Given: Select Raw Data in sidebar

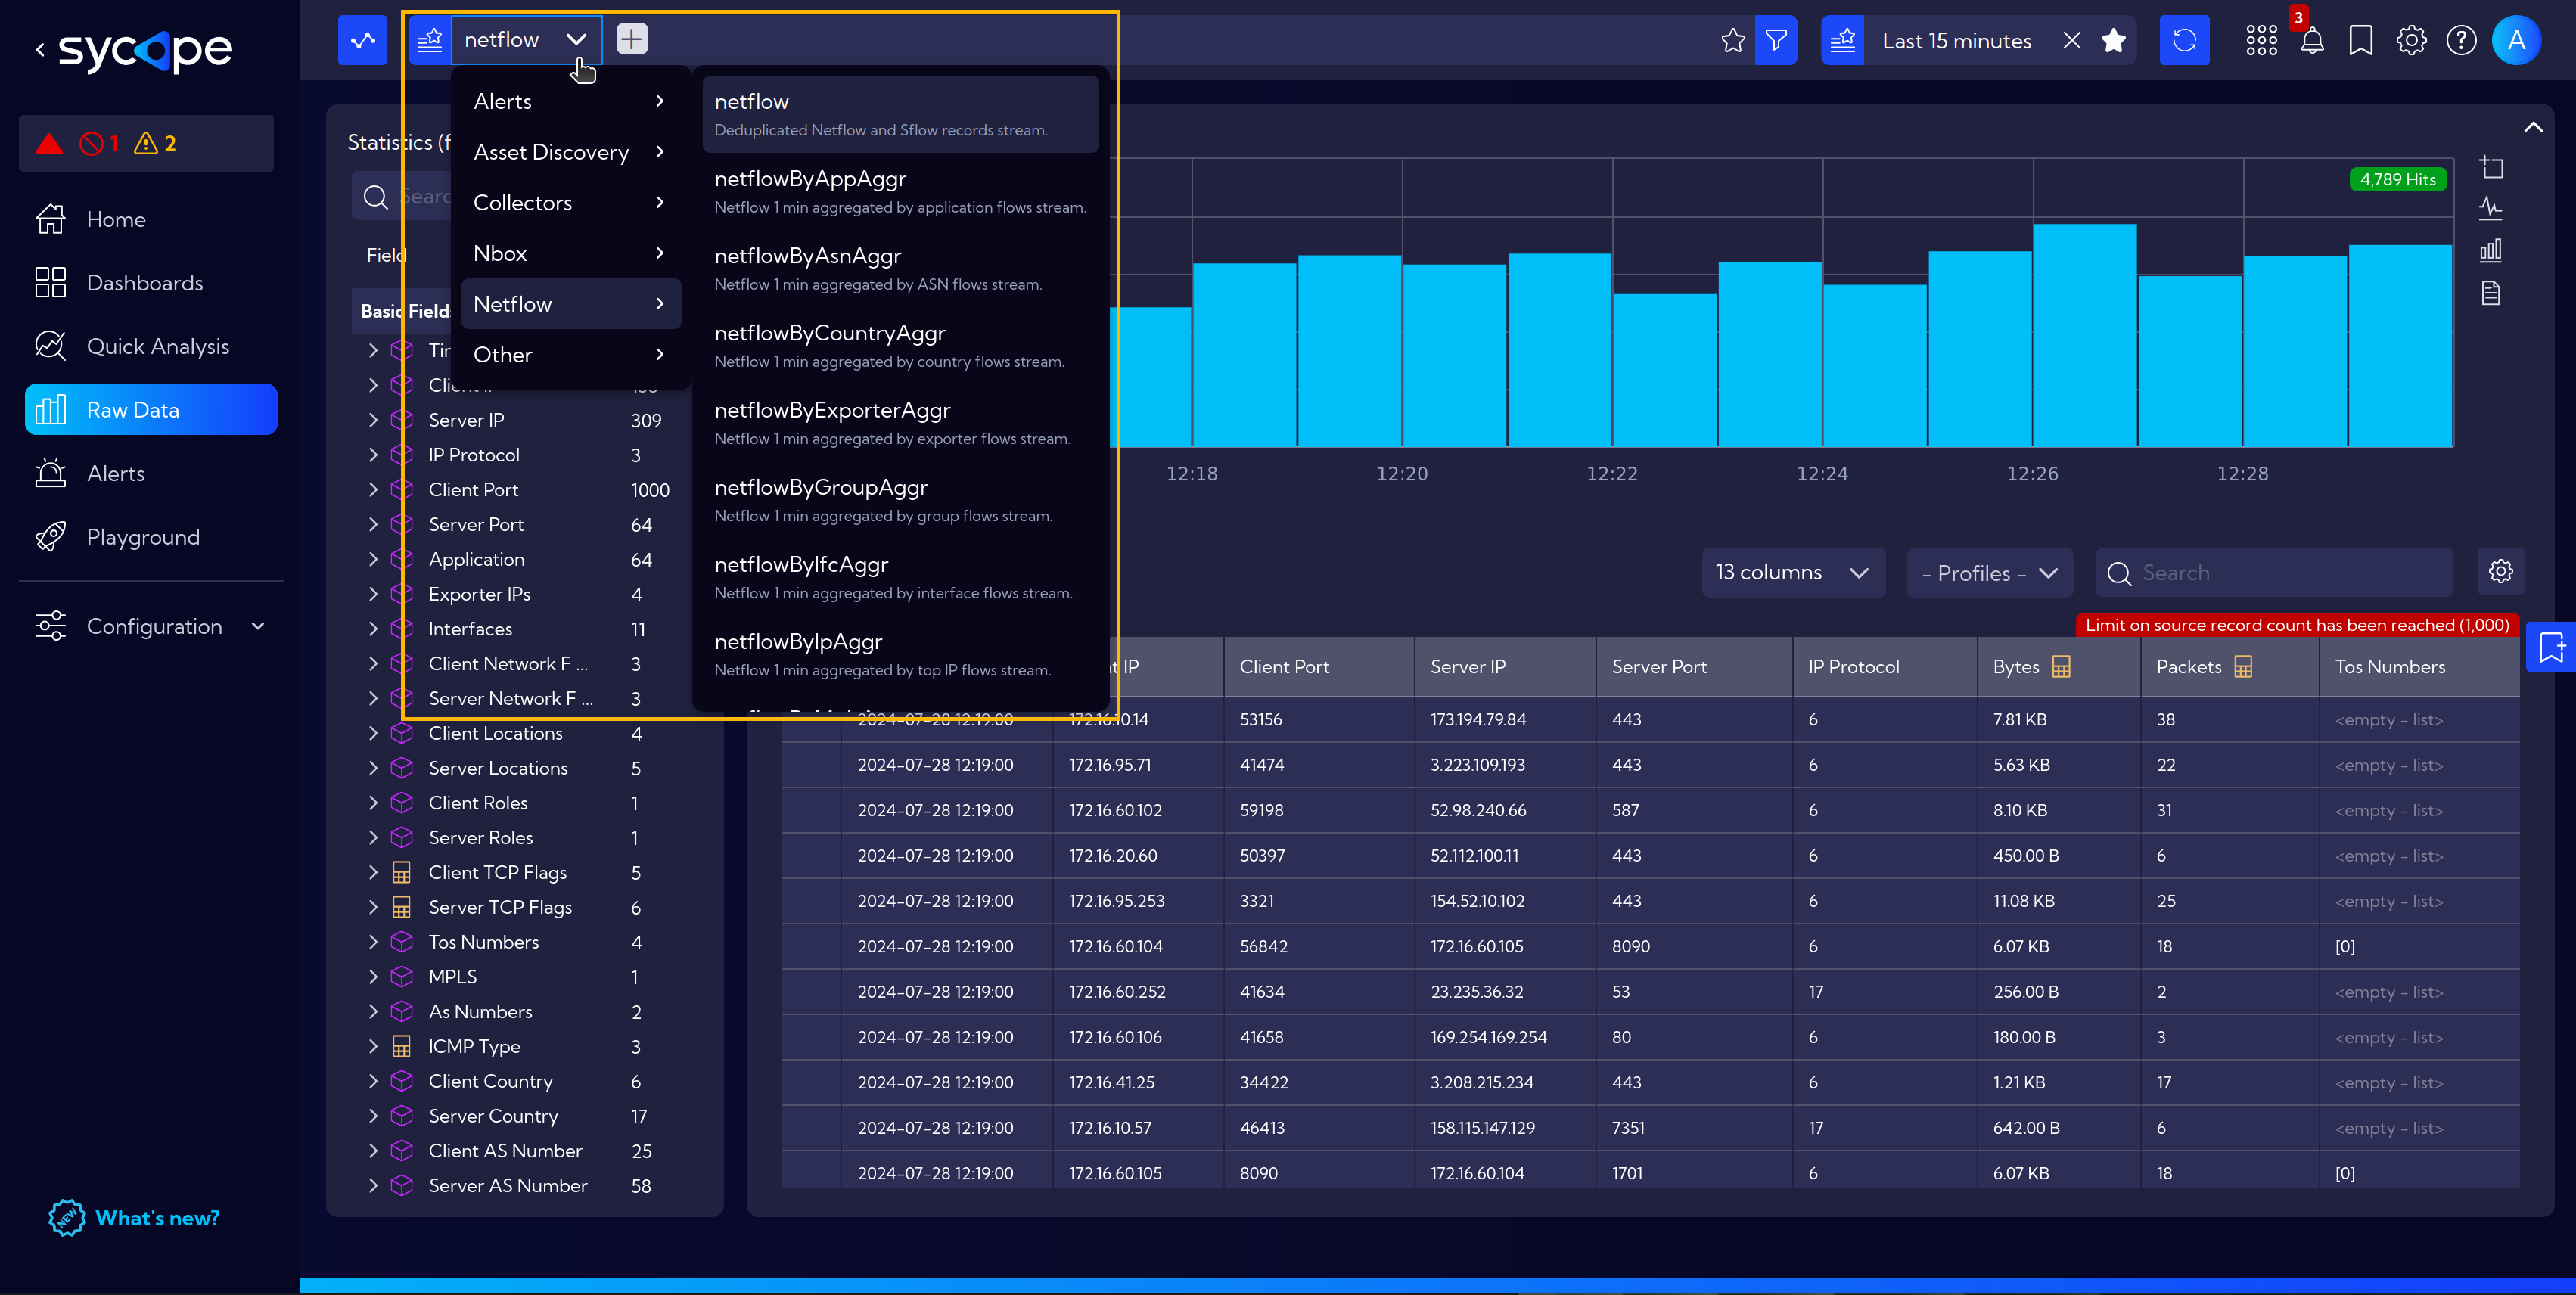Looking at the screenshot, I should (150, 409).
